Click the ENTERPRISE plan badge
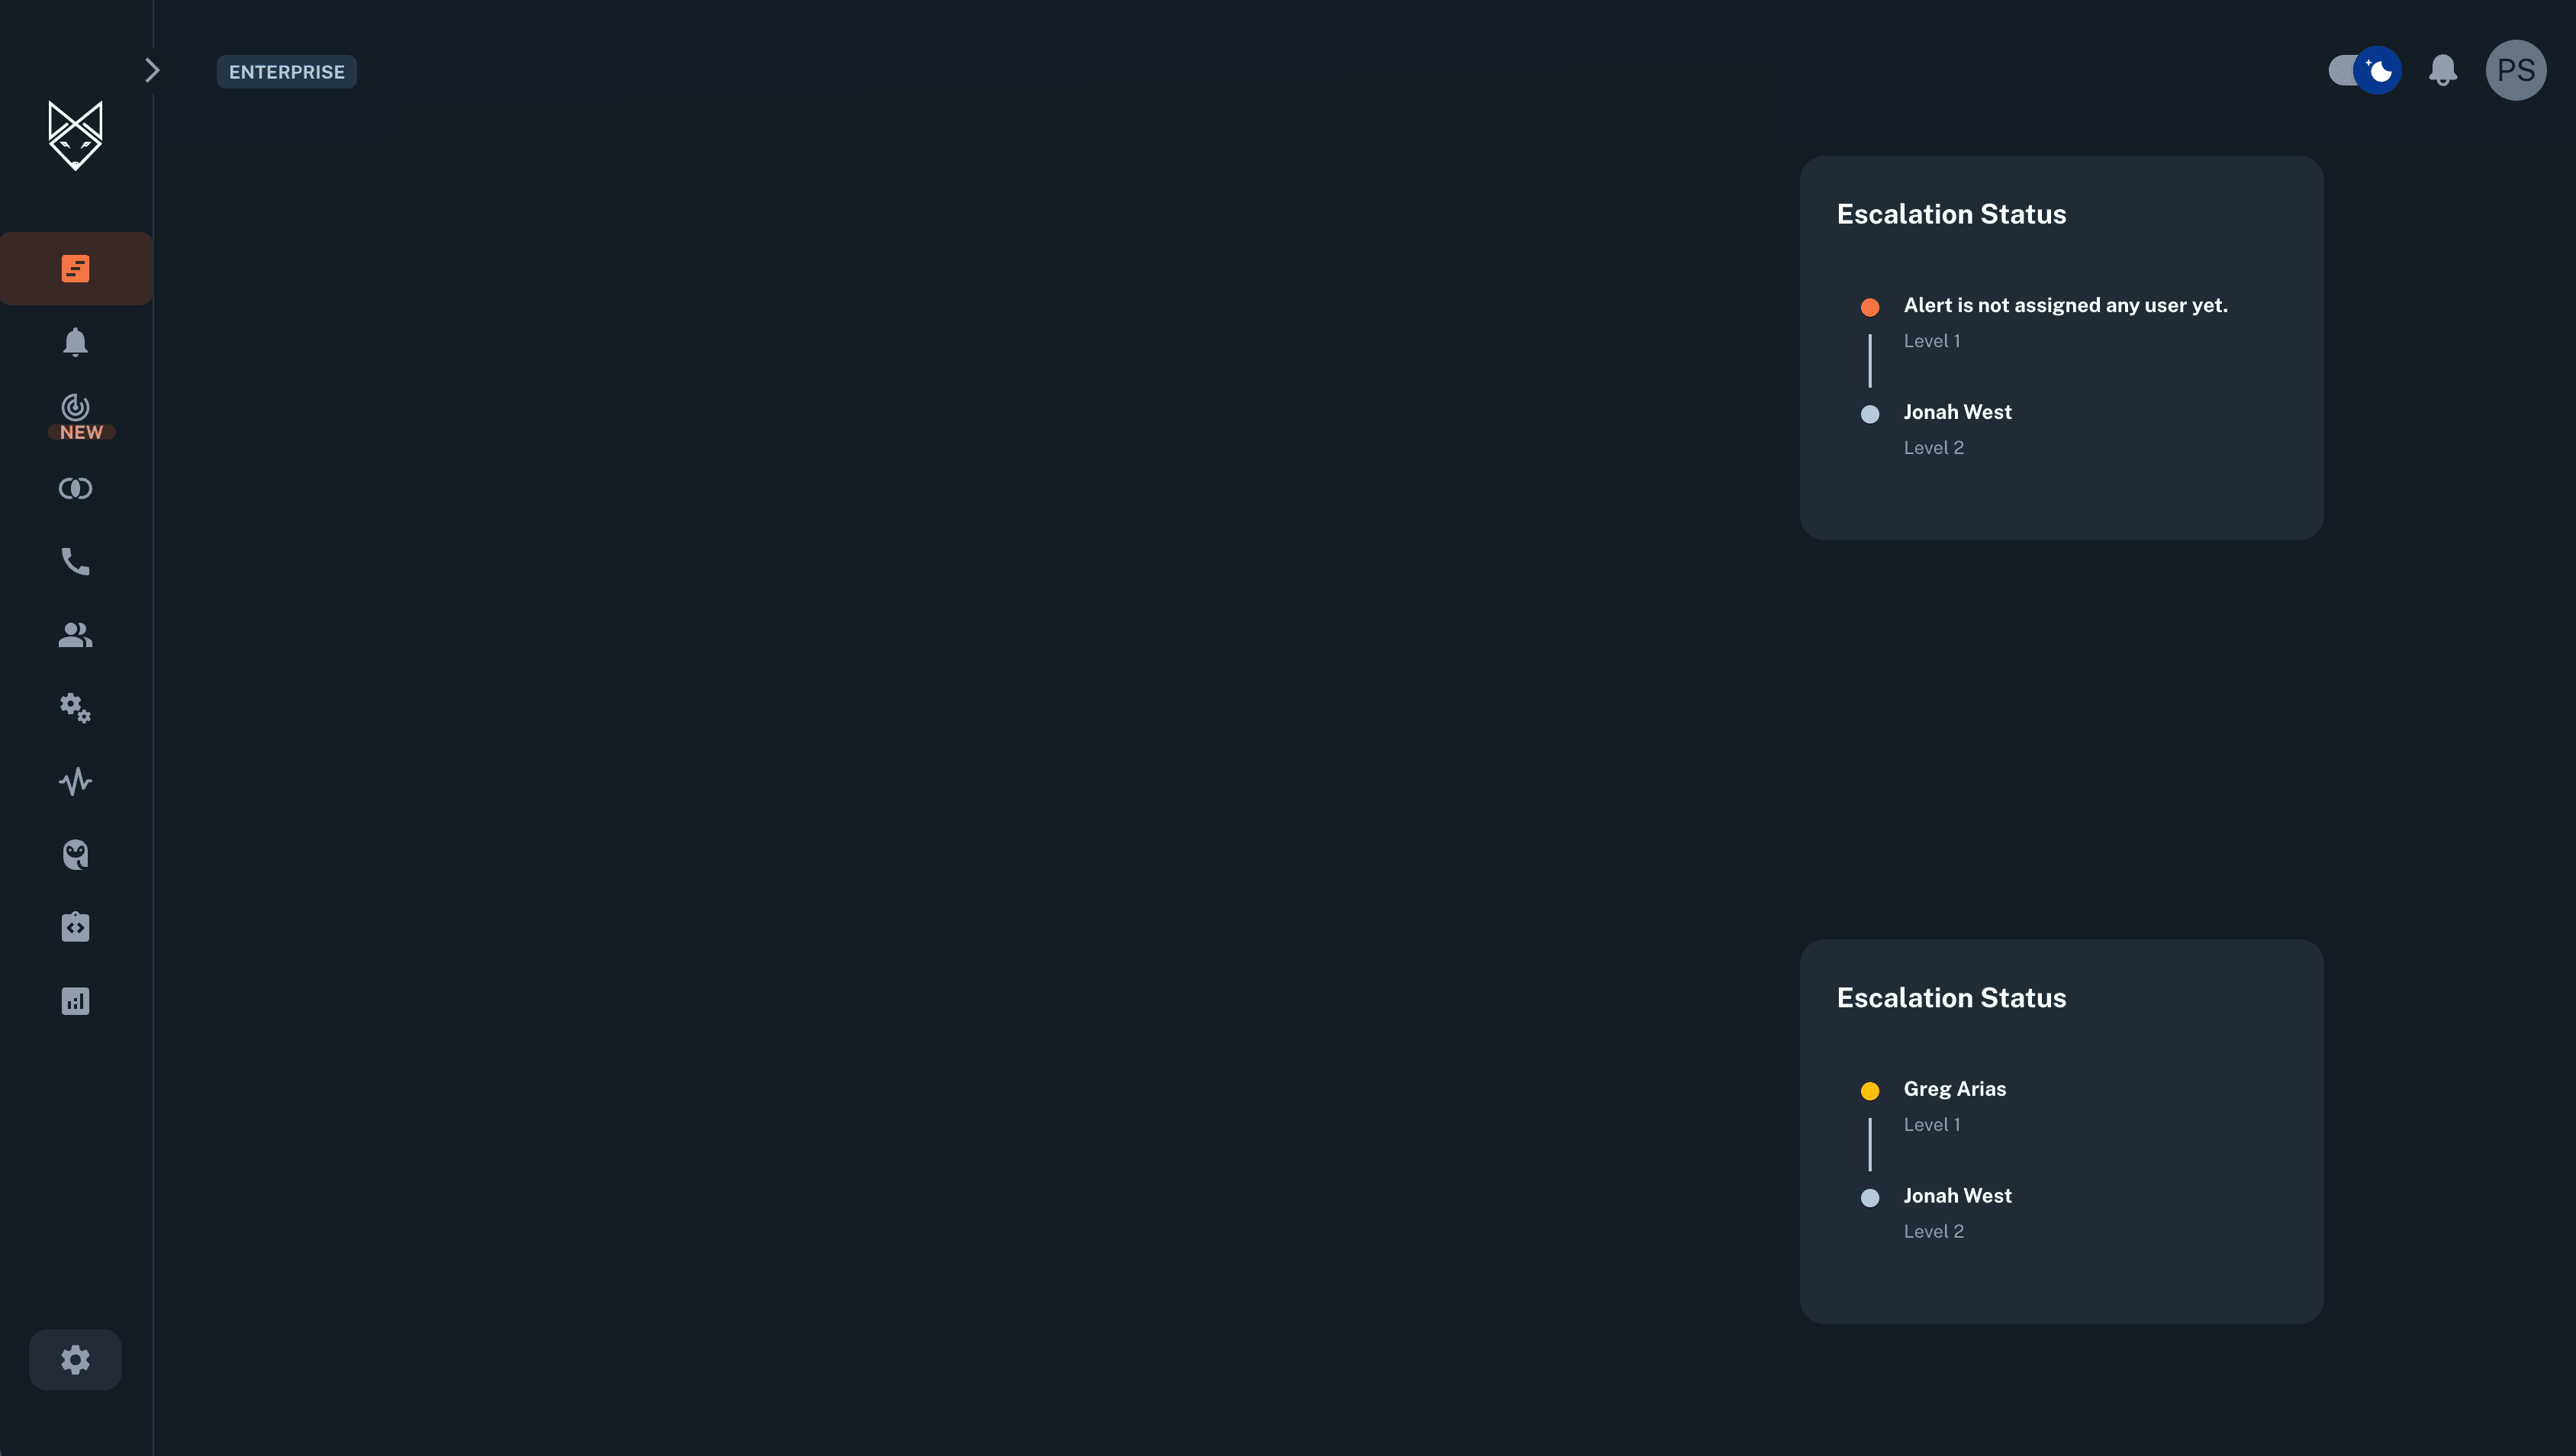The width and height of the screenshot is (2576, 1456). coord(287,72)
